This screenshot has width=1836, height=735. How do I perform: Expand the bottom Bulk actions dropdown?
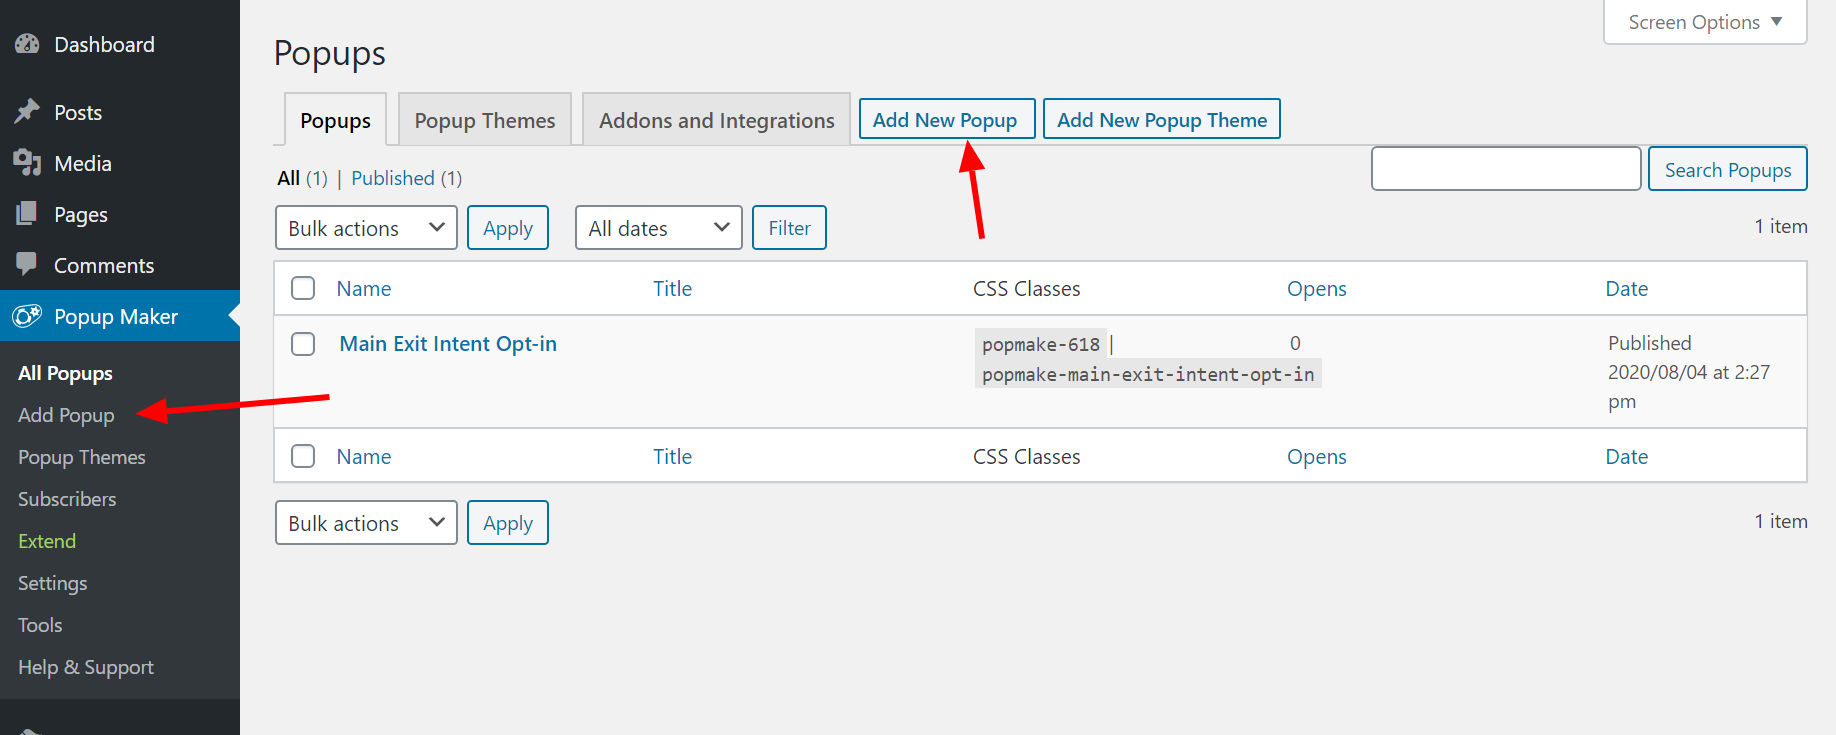[x=366, y=522]
